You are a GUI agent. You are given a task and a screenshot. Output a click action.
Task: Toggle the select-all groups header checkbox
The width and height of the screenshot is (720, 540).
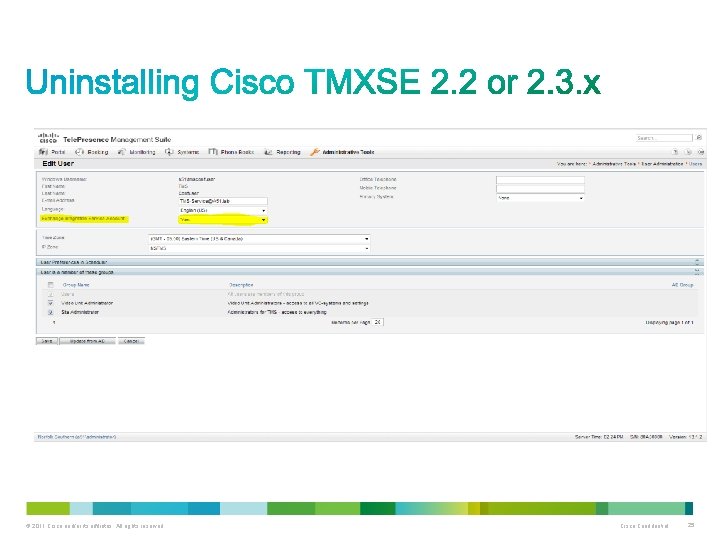pyautogui.click(x=51, y=285)
